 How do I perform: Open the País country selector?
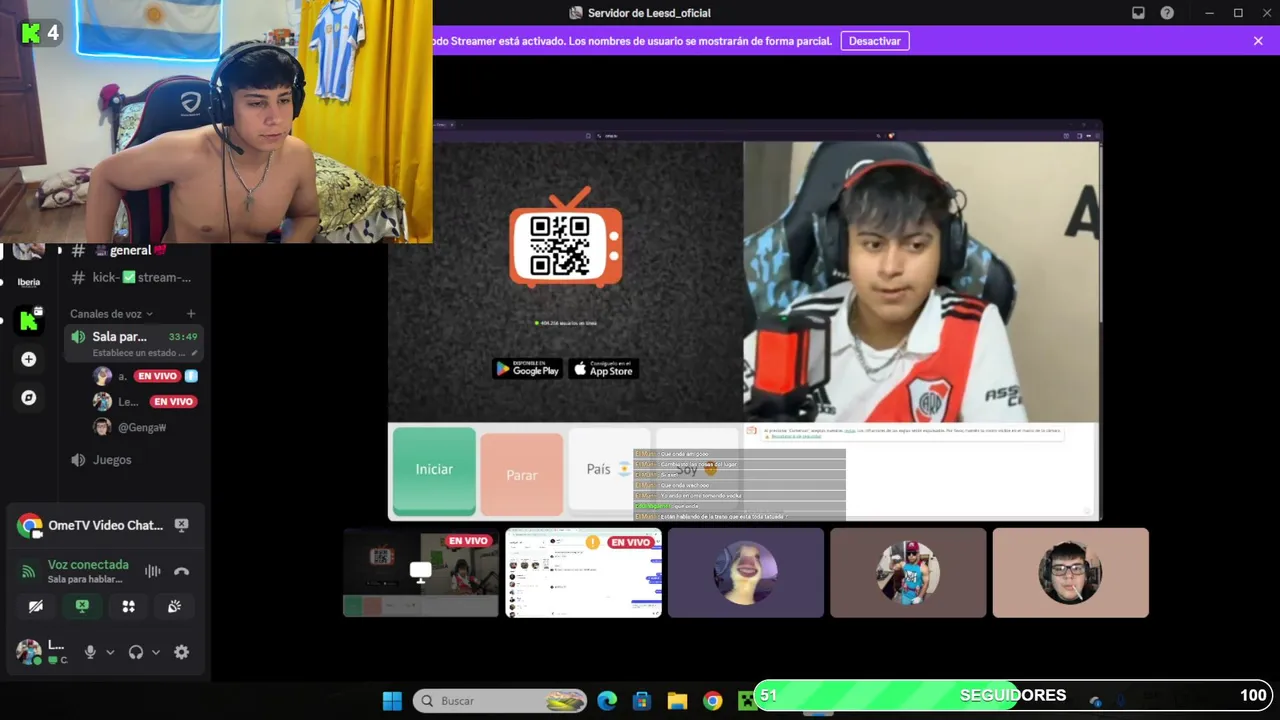(x=608, y=469)
